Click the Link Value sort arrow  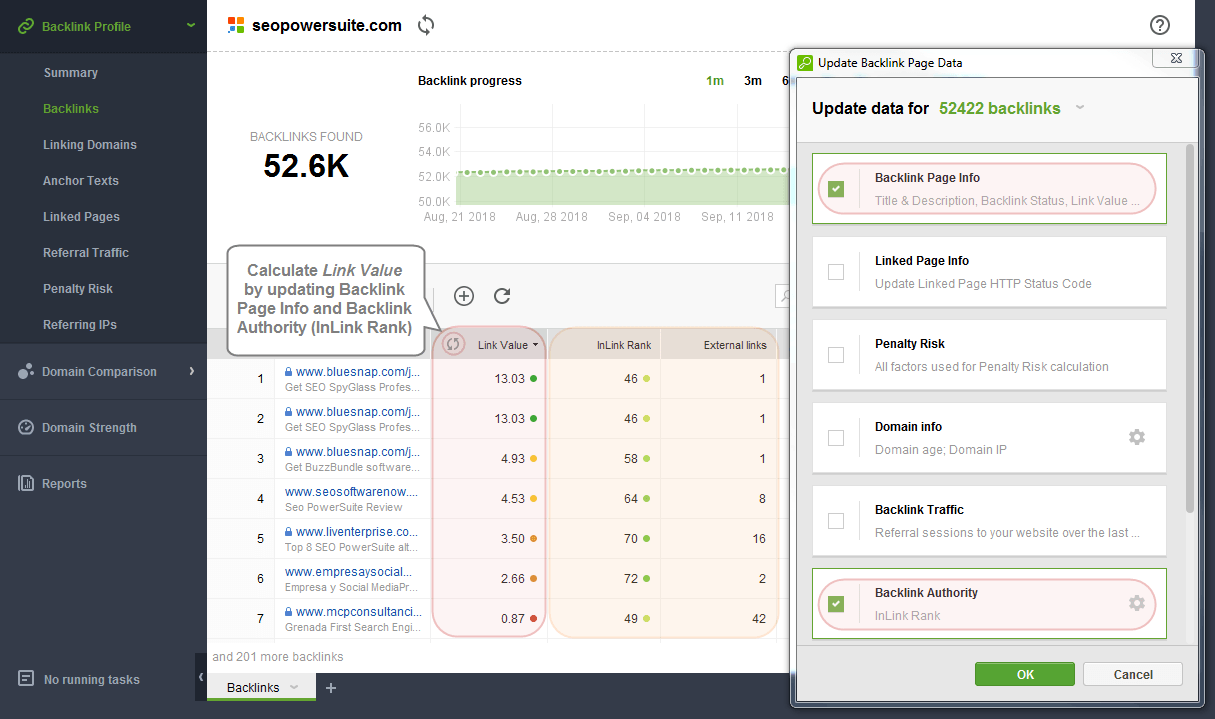click(535, 345)
